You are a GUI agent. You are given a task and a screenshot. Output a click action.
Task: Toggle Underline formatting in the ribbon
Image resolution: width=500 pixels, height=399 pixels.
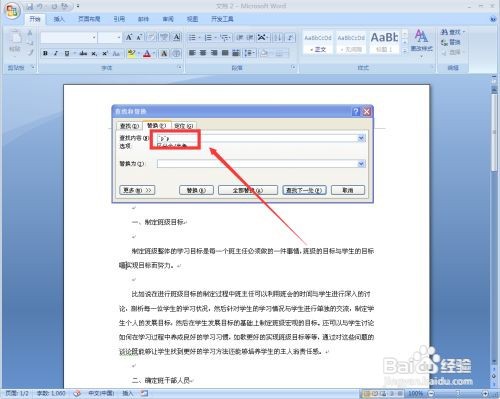pyautogui.click(x=67, y=53)
